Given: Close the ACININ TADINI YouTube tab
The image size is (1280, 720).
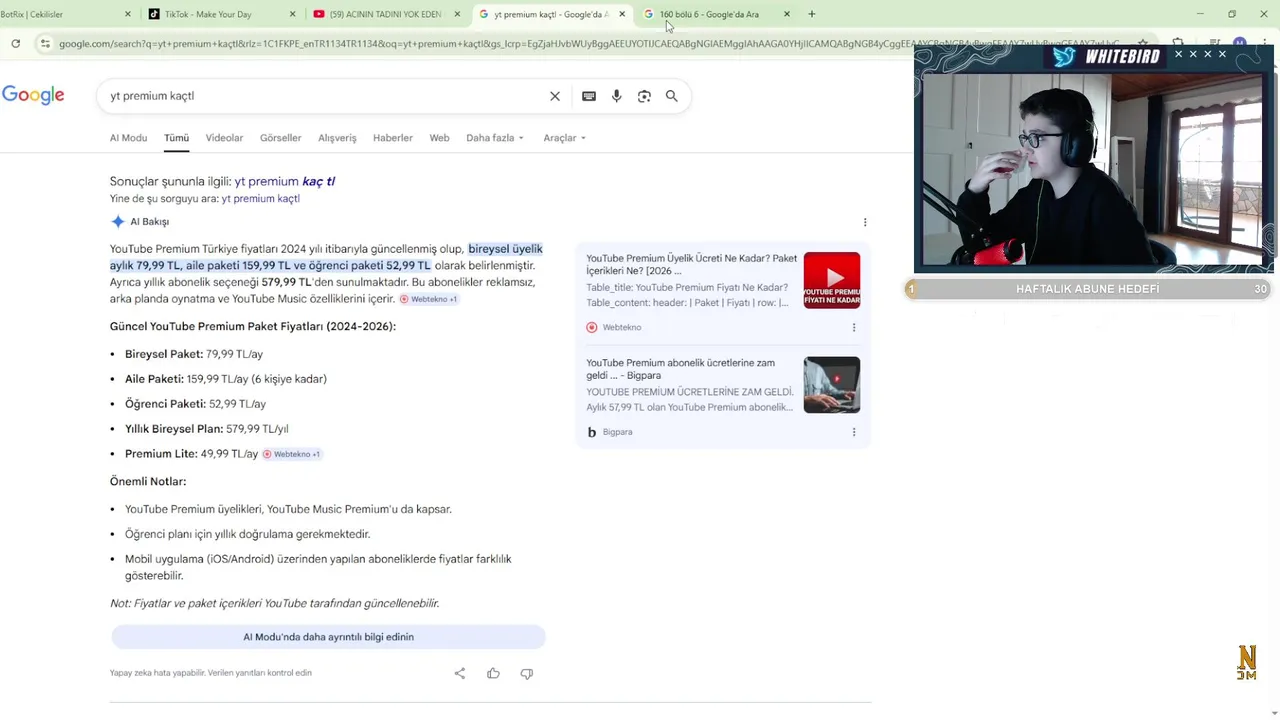Looking at the screenshot, I should point(457,14).
